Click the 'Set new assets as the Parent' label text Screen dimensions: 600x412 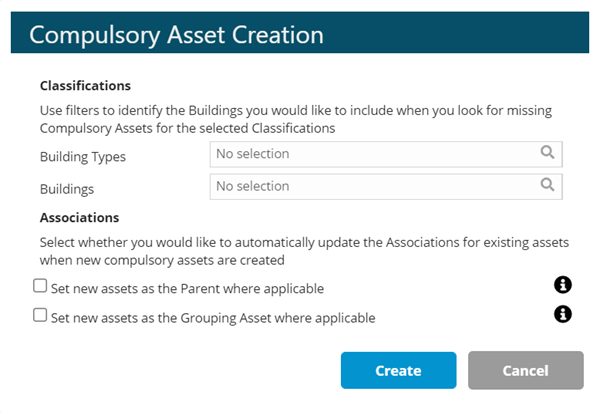coord(187,289)
